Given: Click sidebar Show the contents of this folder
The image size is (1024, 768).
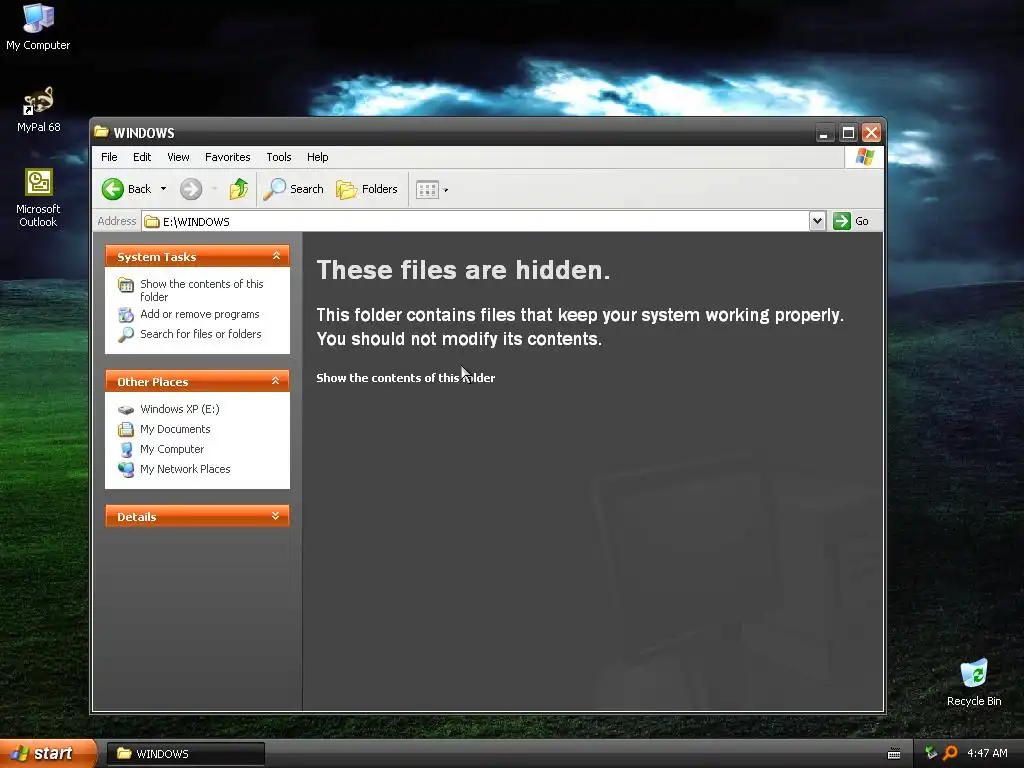Looking at the screenshot, I should 201,290.
